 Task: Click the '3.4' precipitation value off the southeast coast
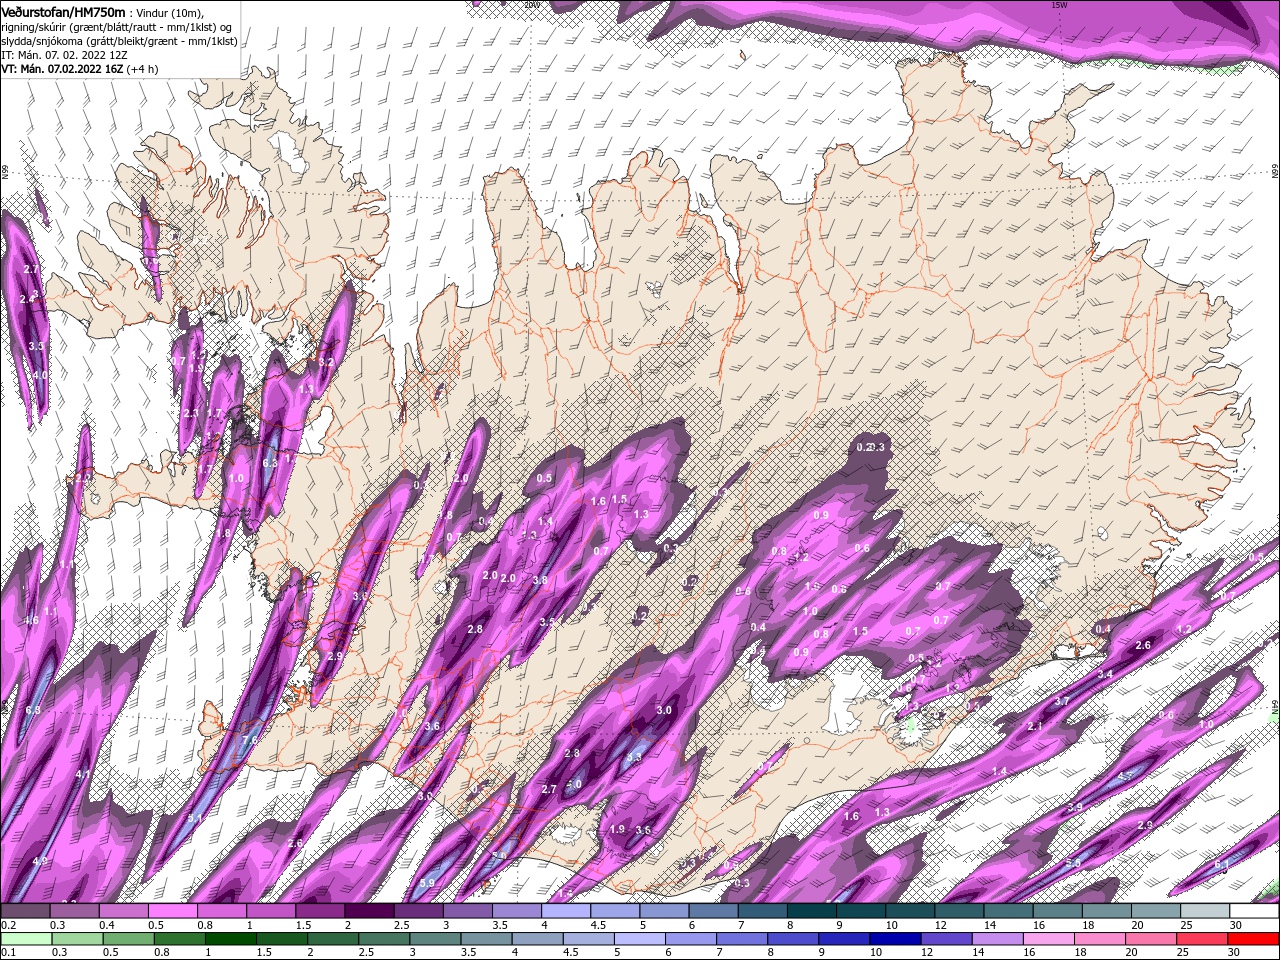(x=1105, y=675)
